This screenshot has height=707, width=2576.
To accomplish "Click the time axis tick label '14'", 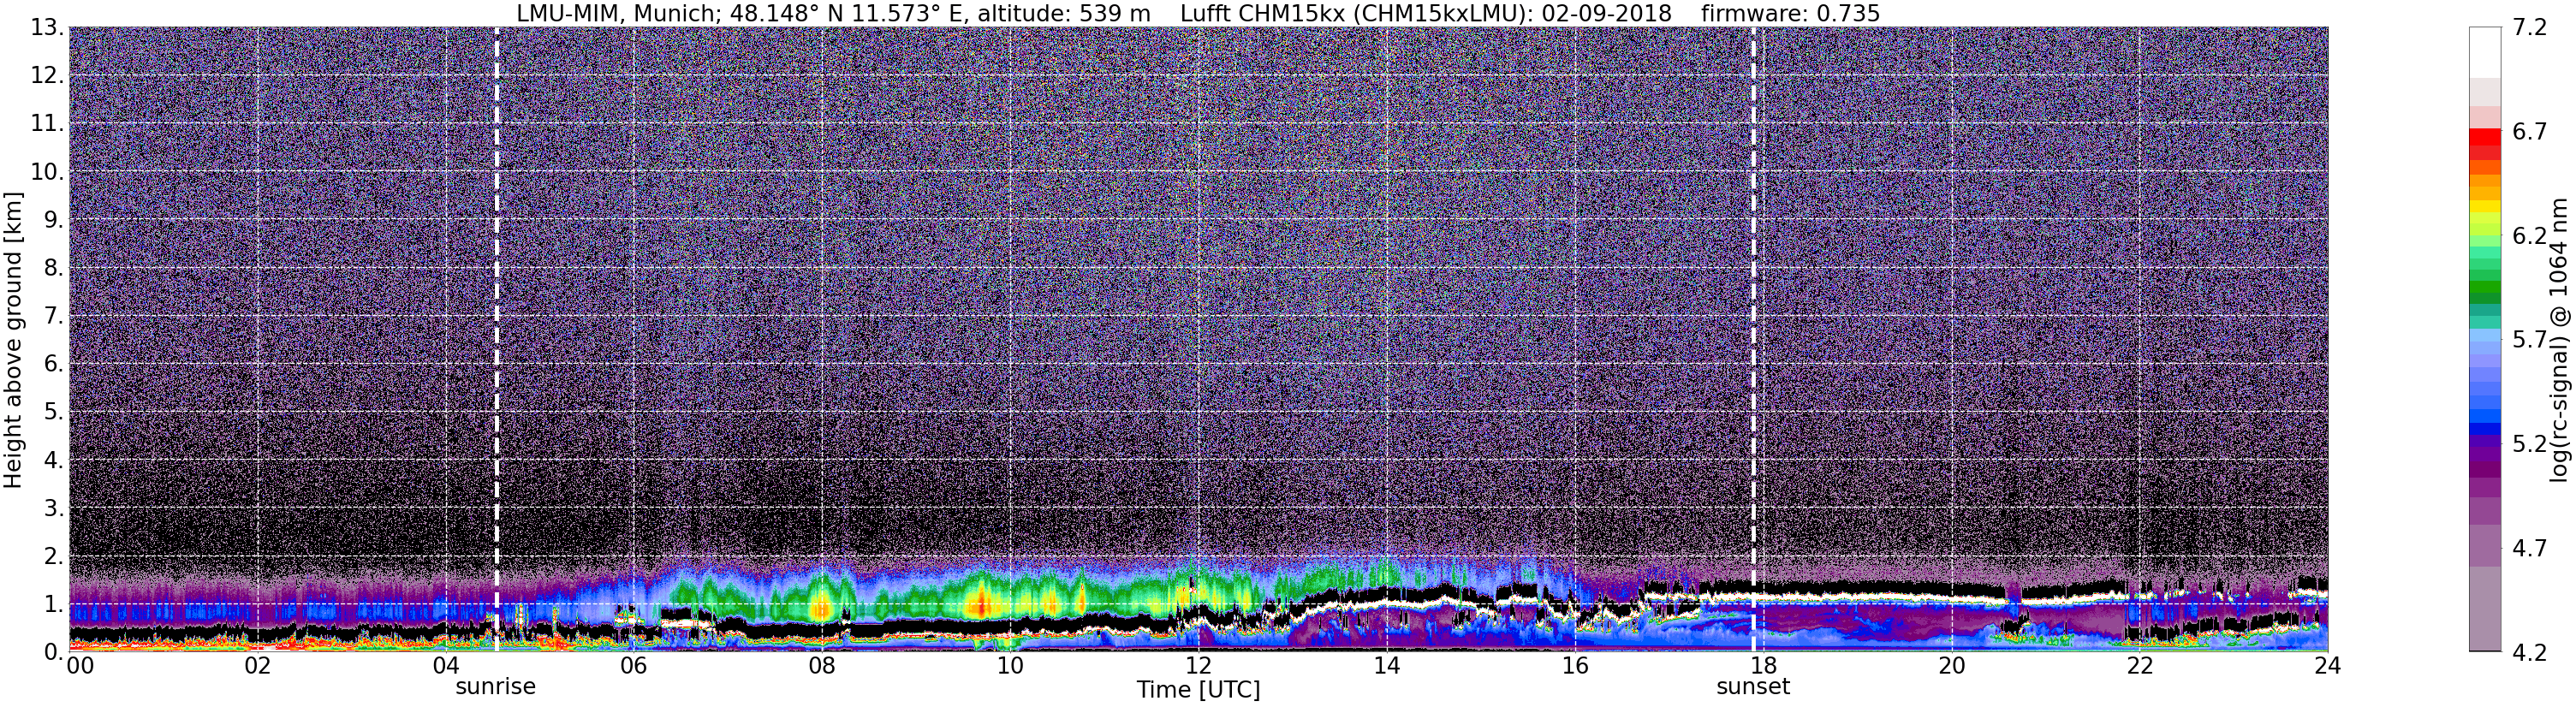I will pyautogui.click(x=1386, y=666).
